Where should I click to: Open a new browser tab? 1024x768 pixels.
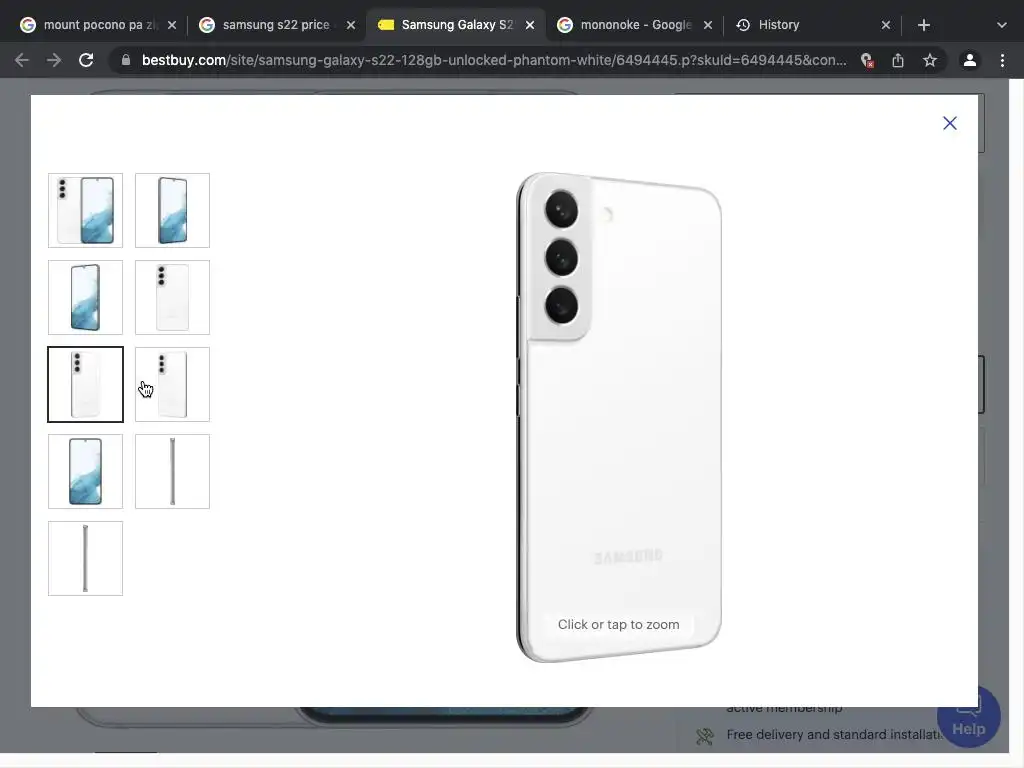tap(923, 25)
